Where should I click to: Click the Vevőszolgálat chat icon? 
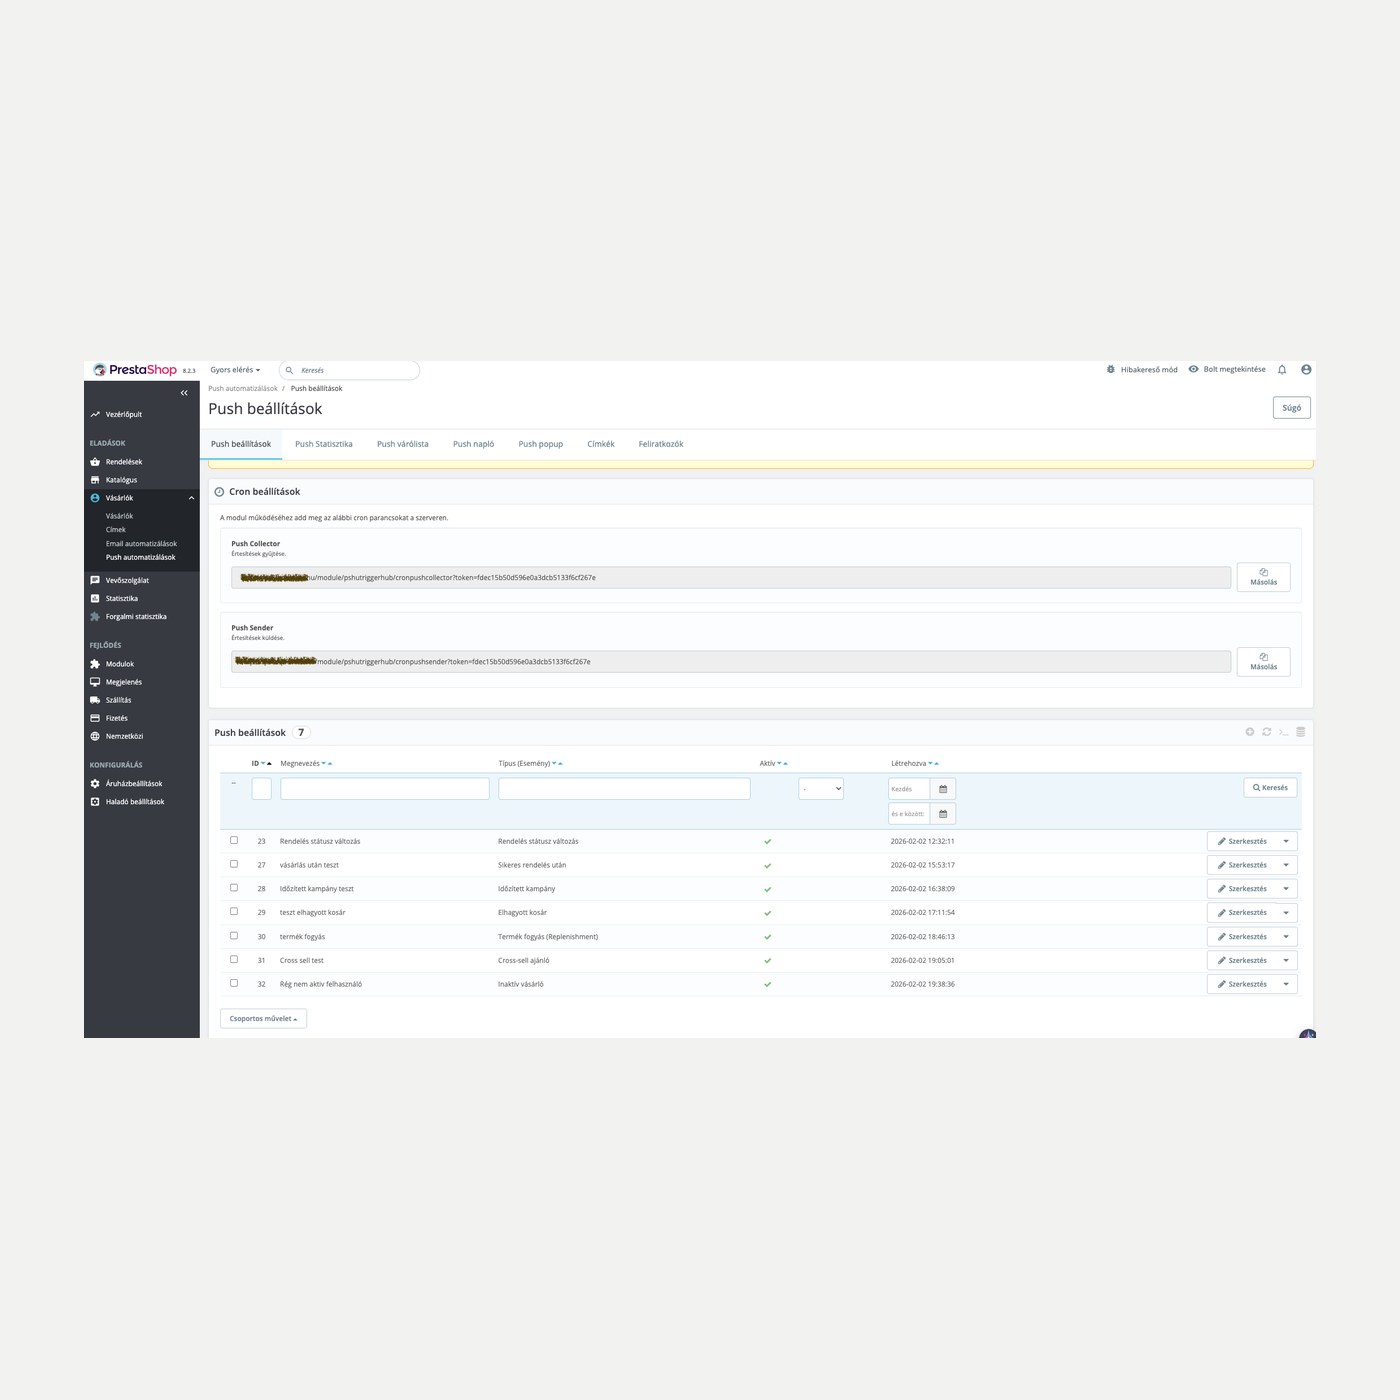(x=95, y=580)
